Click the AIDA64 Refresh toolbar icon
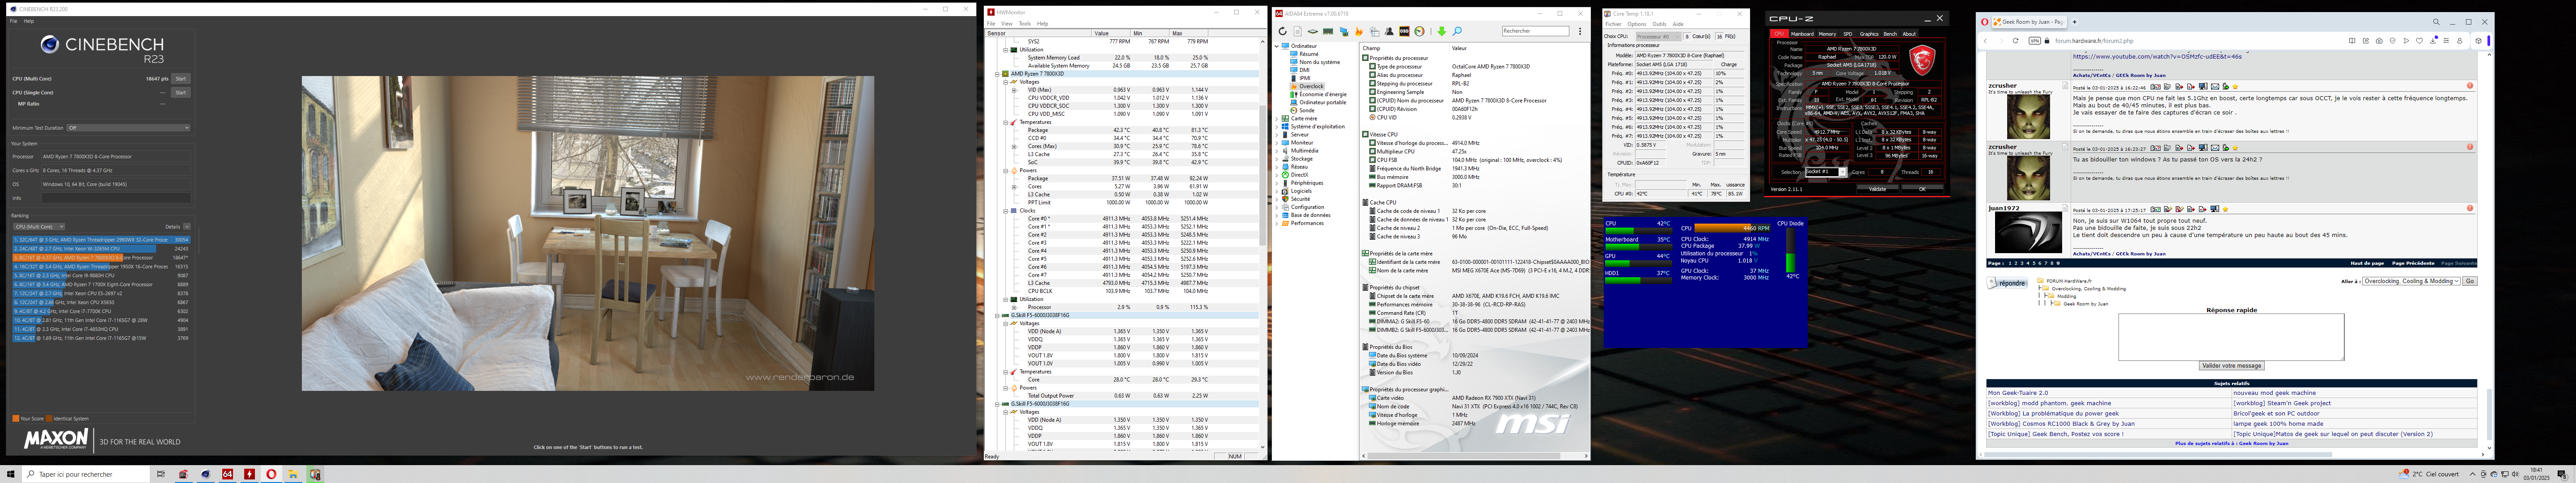 (x=1283, y=31)
